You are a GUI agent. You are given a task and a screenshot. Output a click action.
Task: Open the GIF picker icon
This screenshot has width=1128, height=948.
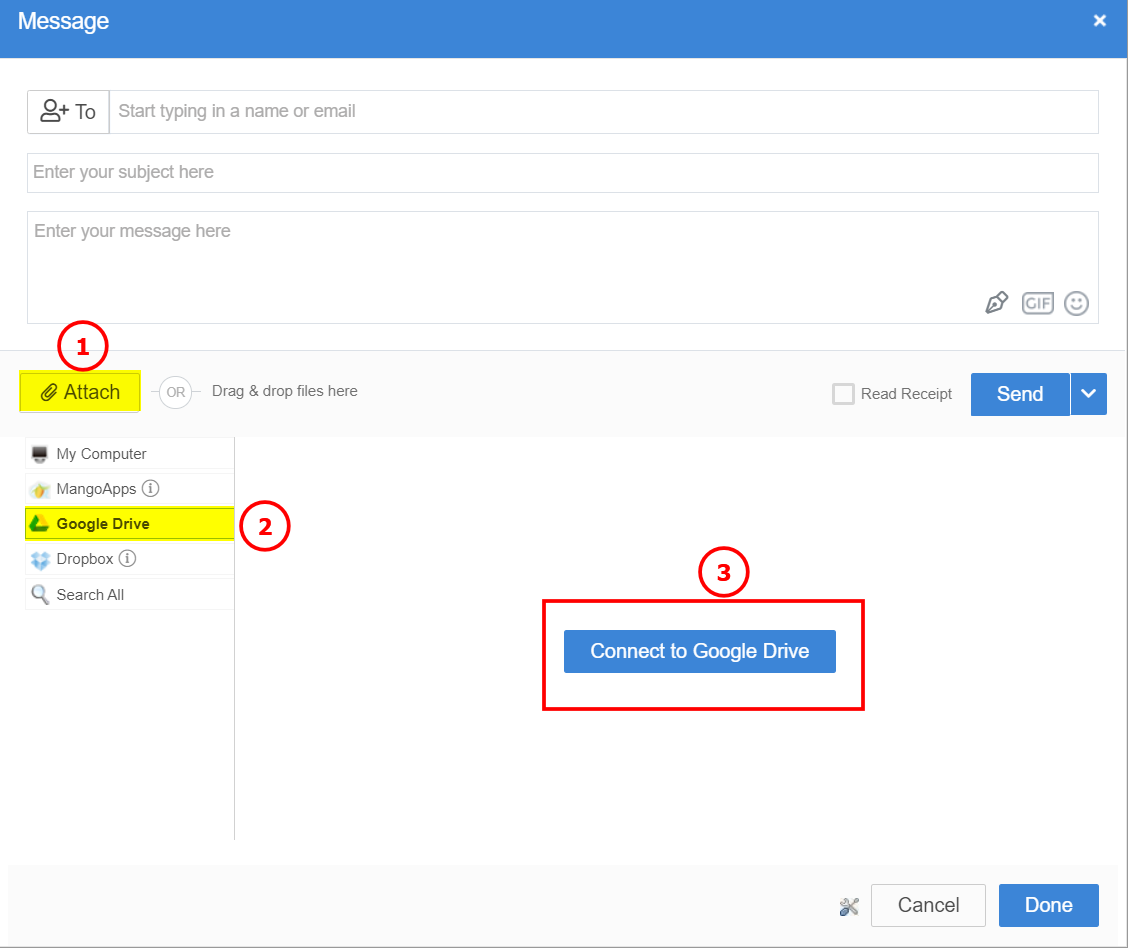click(x=1037, y=303)
